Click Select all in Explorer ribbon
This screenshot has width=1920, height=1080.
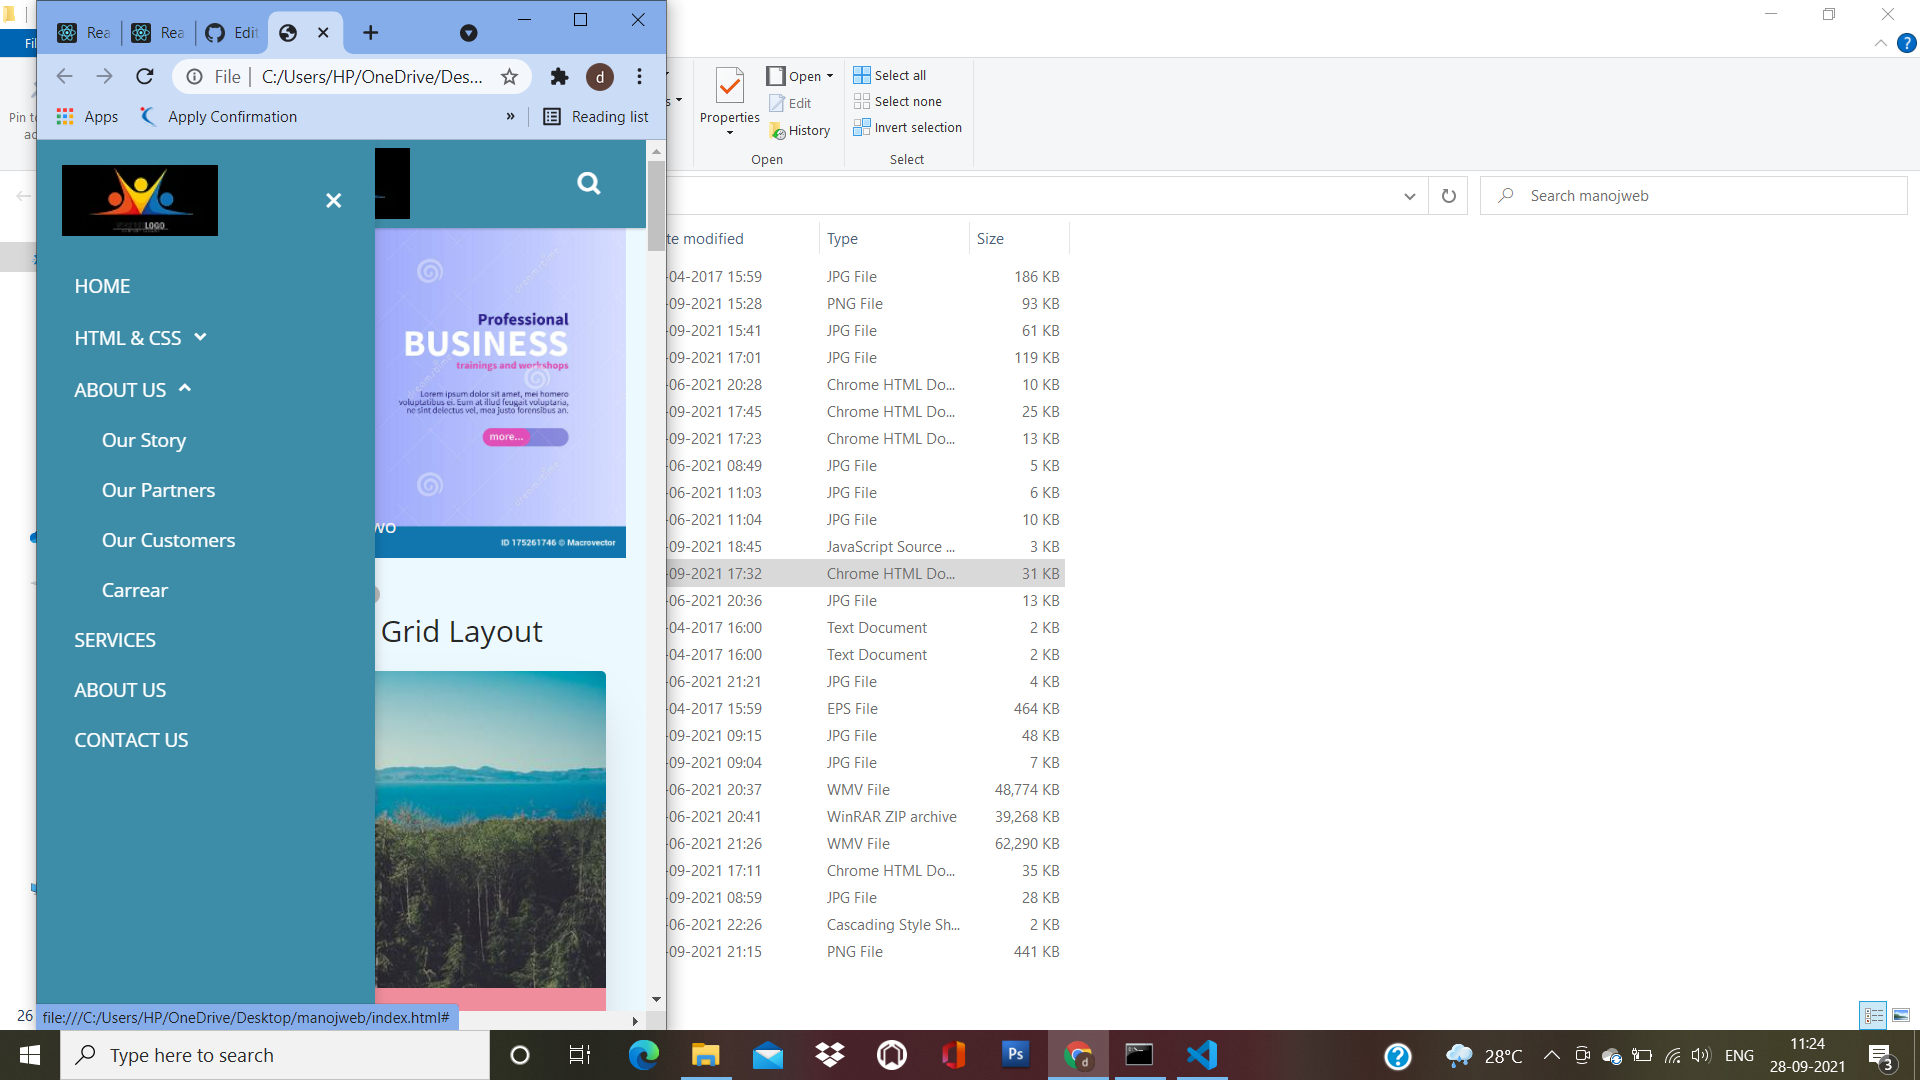(890, 75)
